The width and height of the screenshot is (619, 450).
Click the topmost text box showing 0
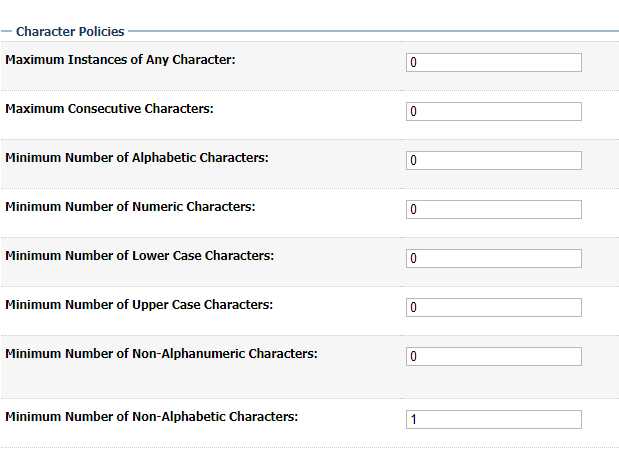pyautogui.click(x=493, y=63)
